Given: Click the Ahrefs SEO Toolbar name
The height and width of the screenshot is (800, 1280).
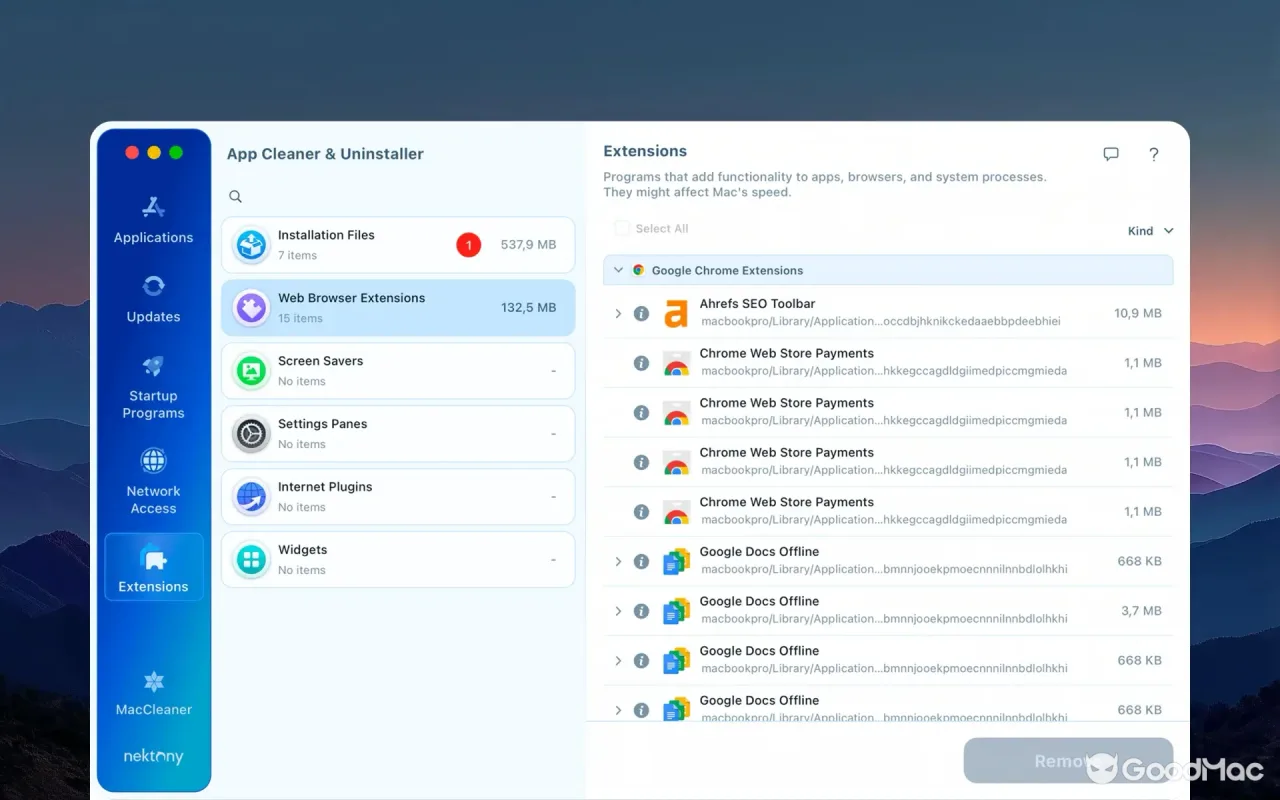Looking at the screenshot, I should (x=757, y=304).
